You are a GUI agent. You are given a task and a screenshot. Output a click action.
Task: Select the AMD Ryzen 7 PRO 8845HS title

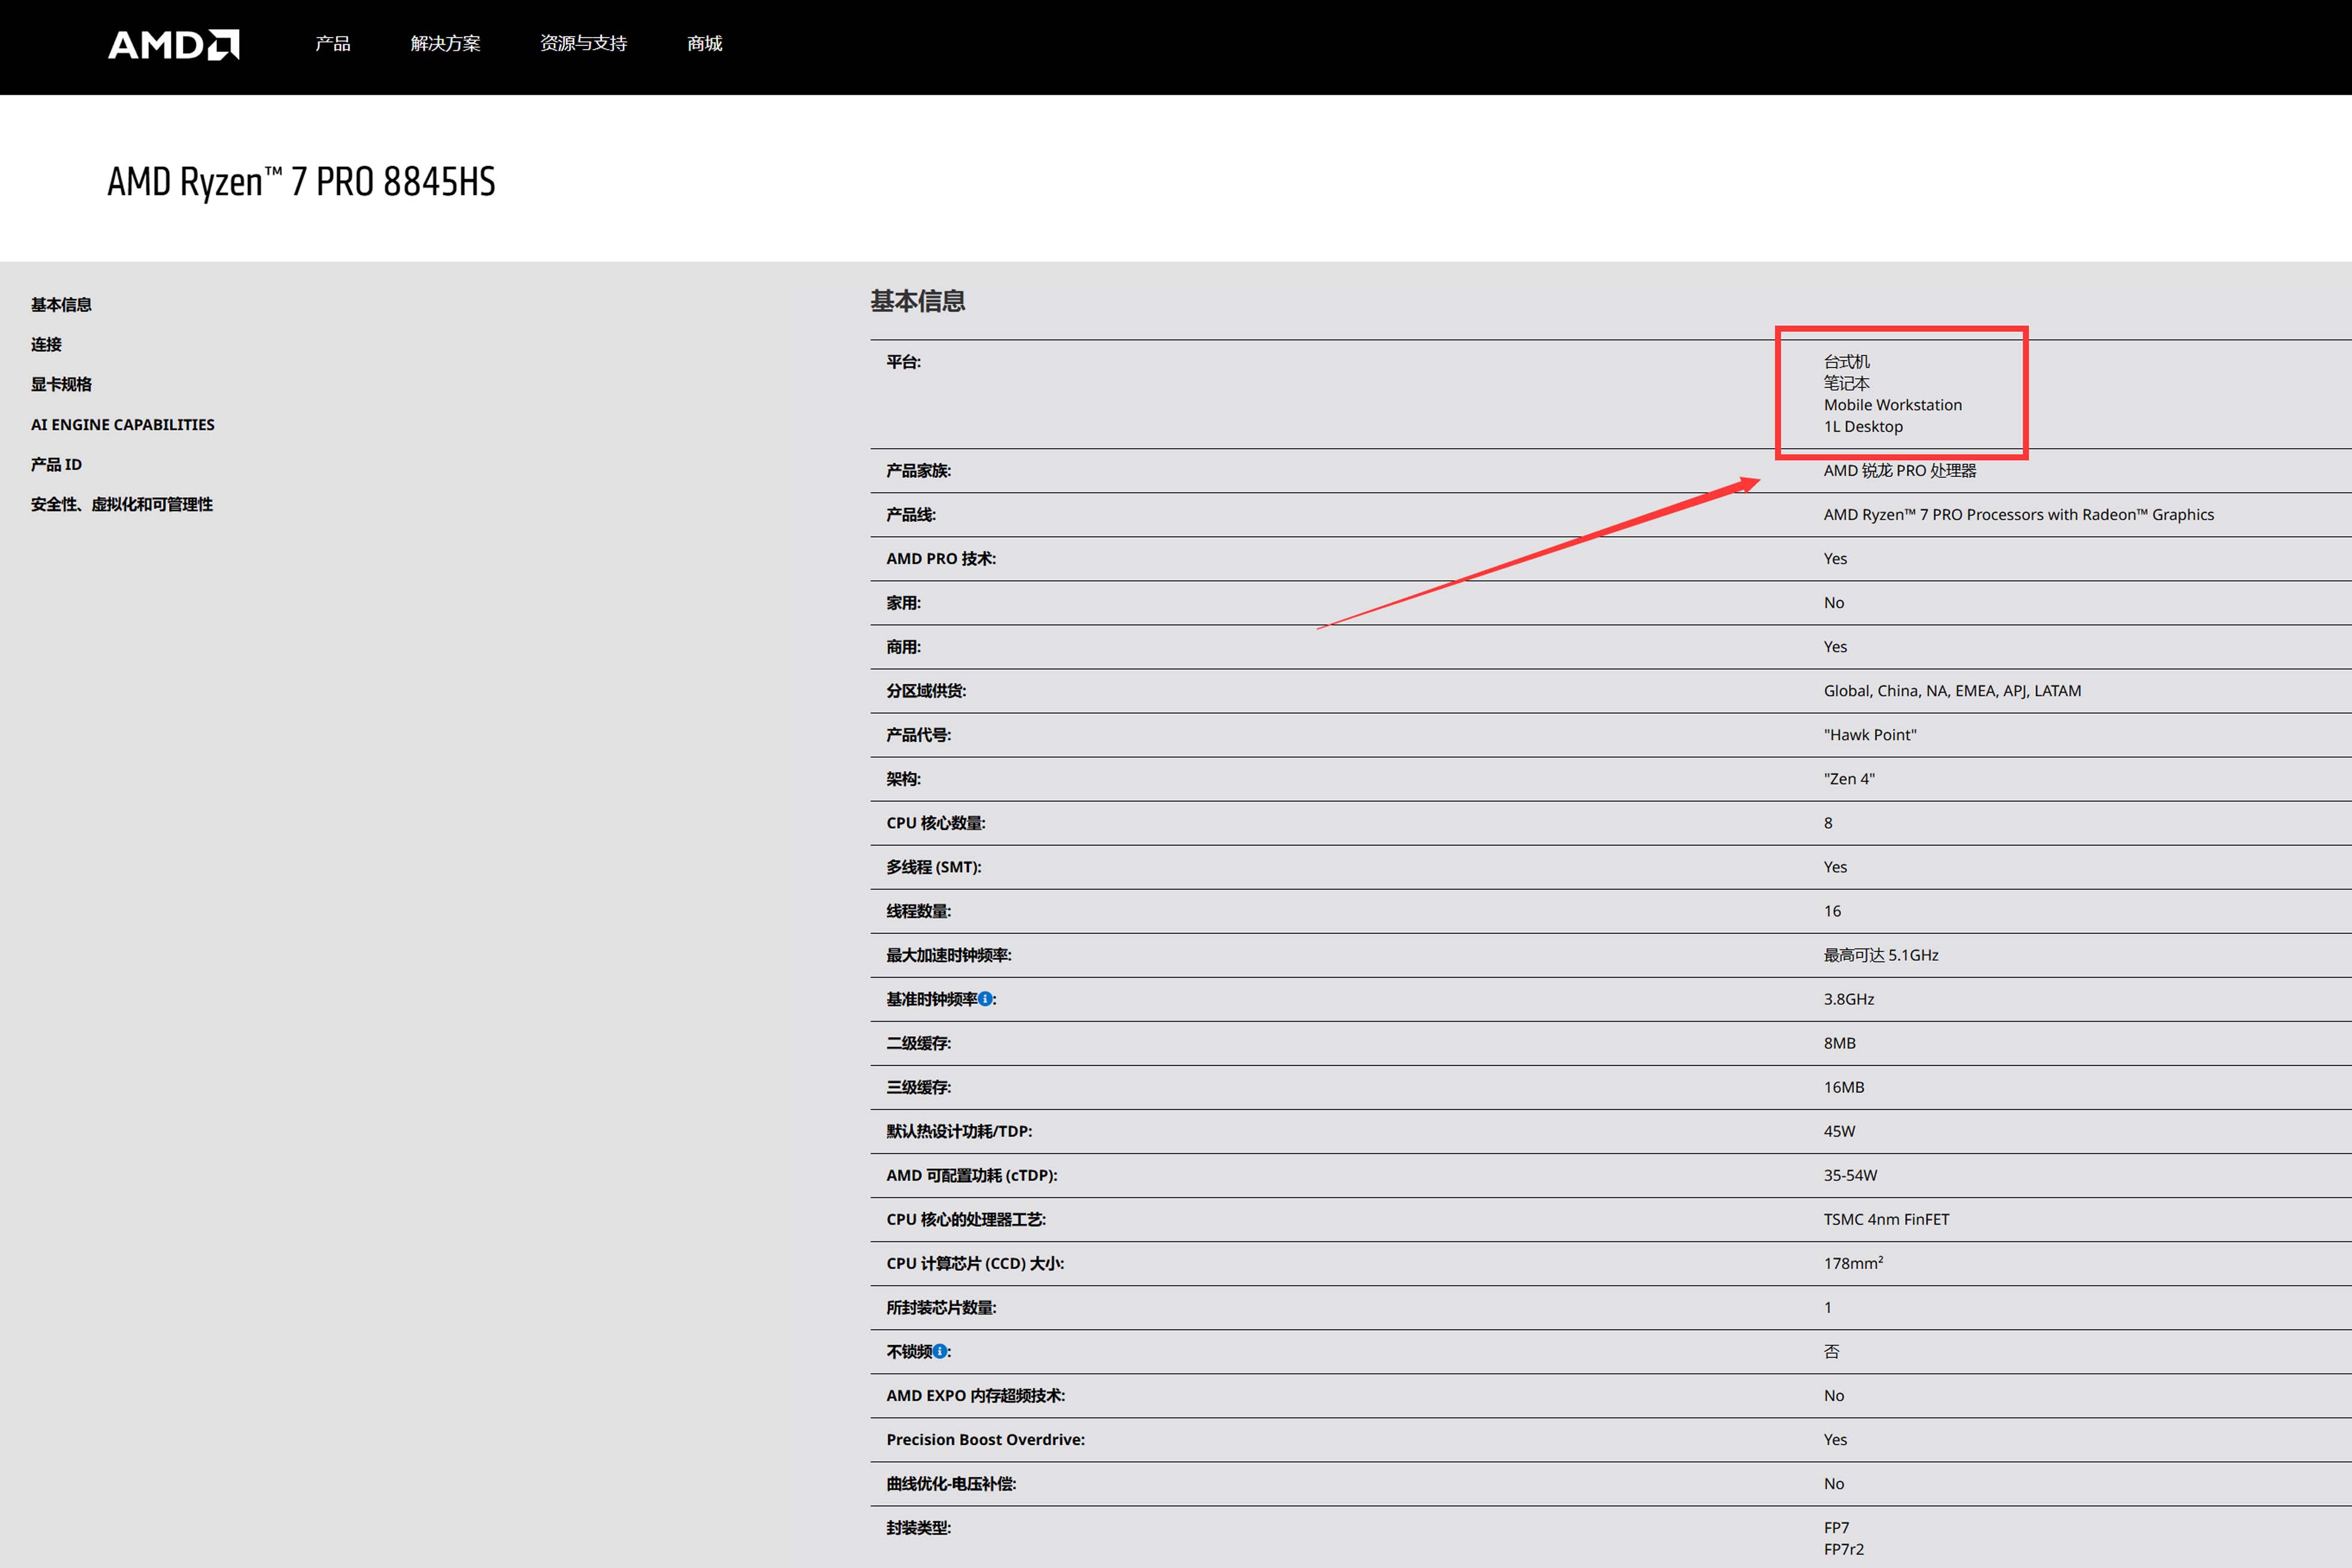point(301,182)
